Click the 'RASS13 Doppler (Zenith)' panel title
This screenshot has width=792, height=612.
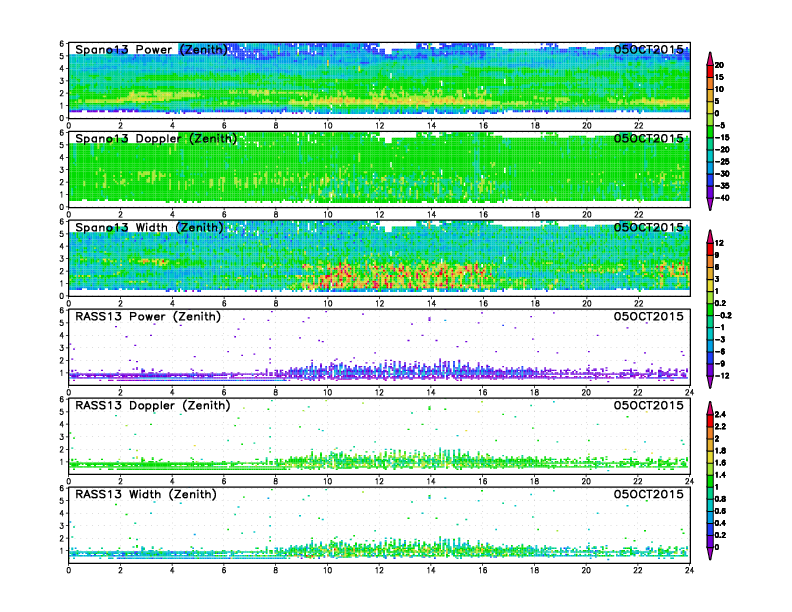pos(153,405)
